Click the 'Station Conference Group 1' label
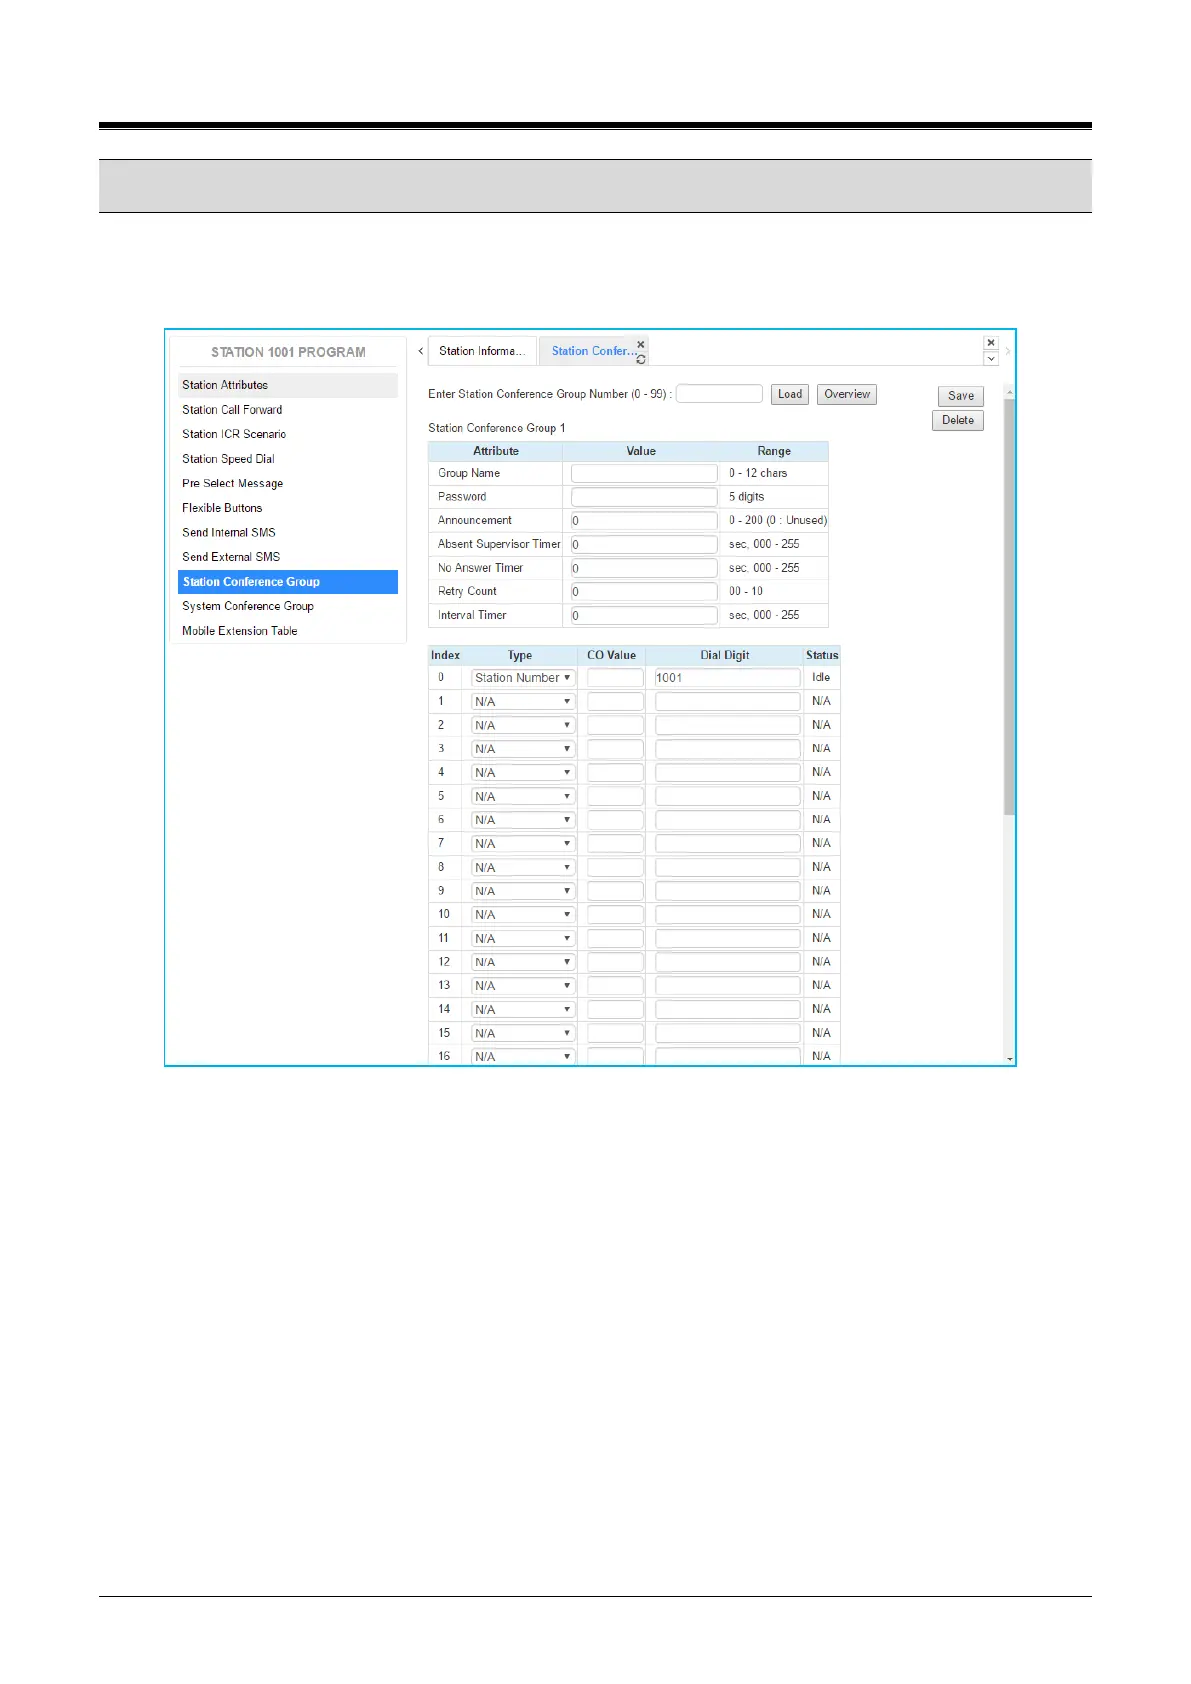1191x1684 pixels. pyautogui.click(x=497, y=428)
